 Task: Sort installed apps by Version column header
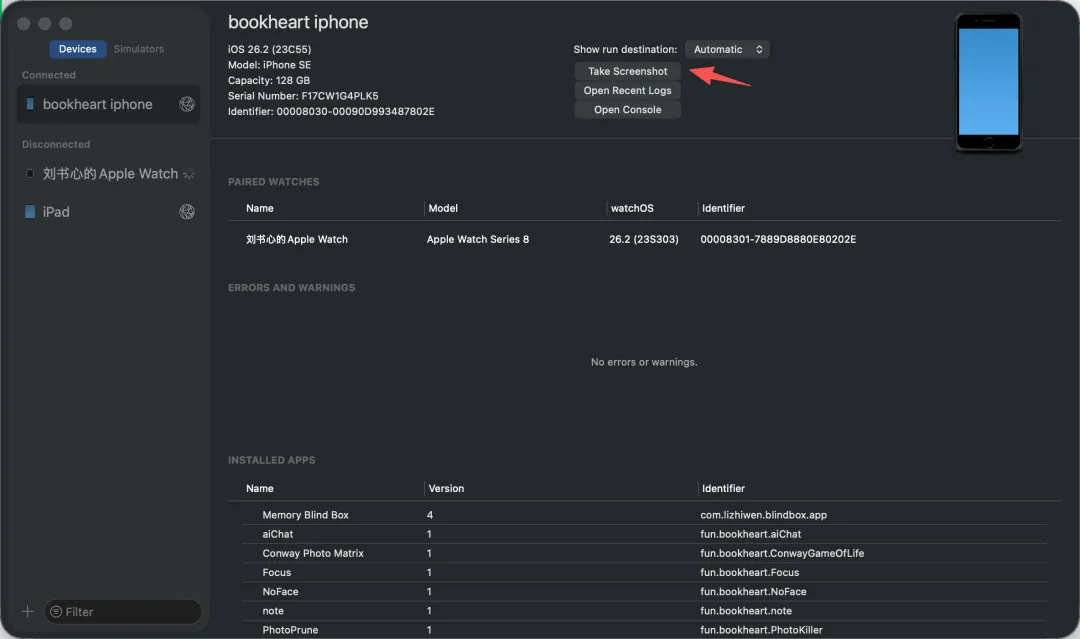(x=446, y=488)
